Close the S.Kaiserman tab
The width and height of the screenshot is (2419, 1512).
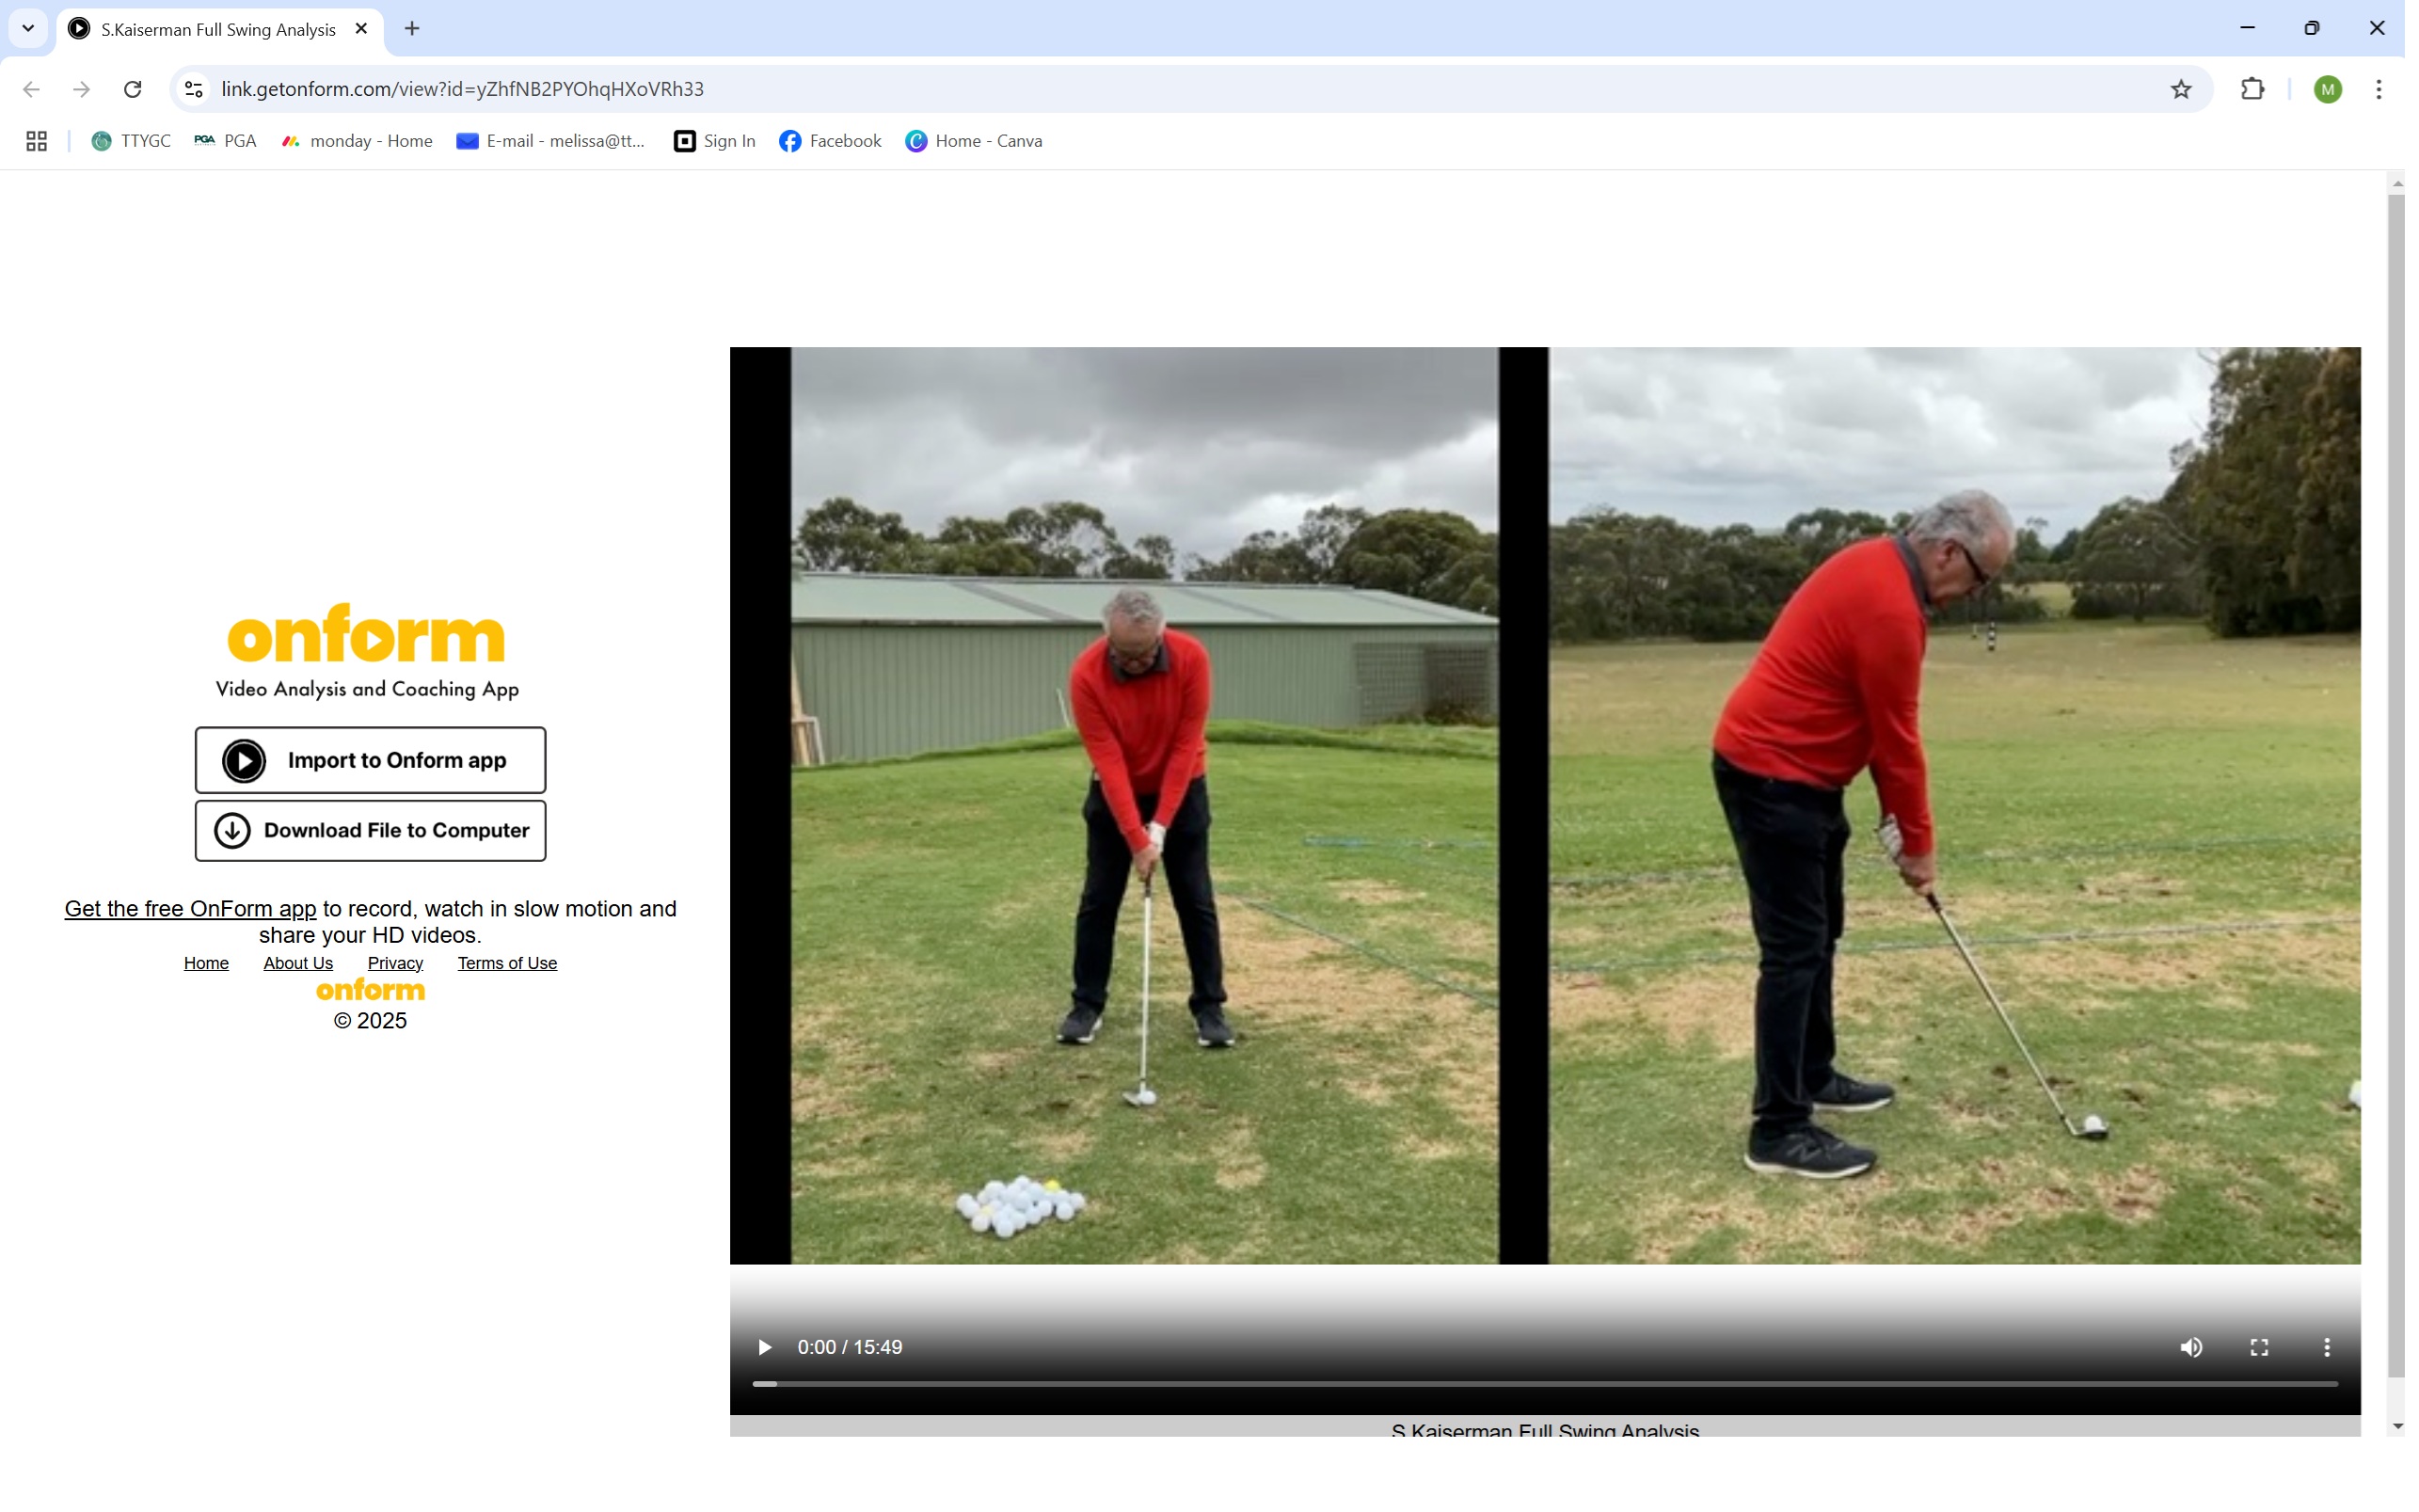click(361, 29)
